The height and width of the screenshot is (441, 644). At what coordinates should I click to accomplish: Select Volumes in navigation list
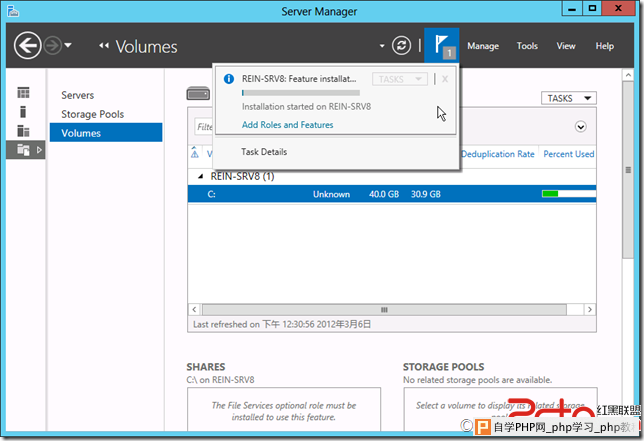pos(106,133)
